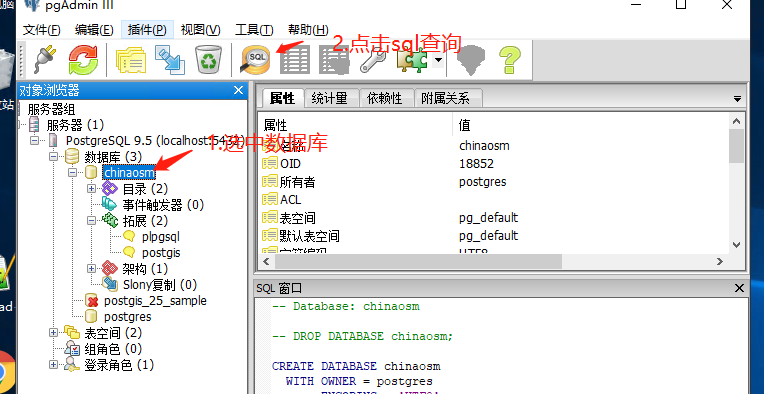Open the 插件(P) menu
The height and width of the screenshot is (394, 764).
(147, 30)
